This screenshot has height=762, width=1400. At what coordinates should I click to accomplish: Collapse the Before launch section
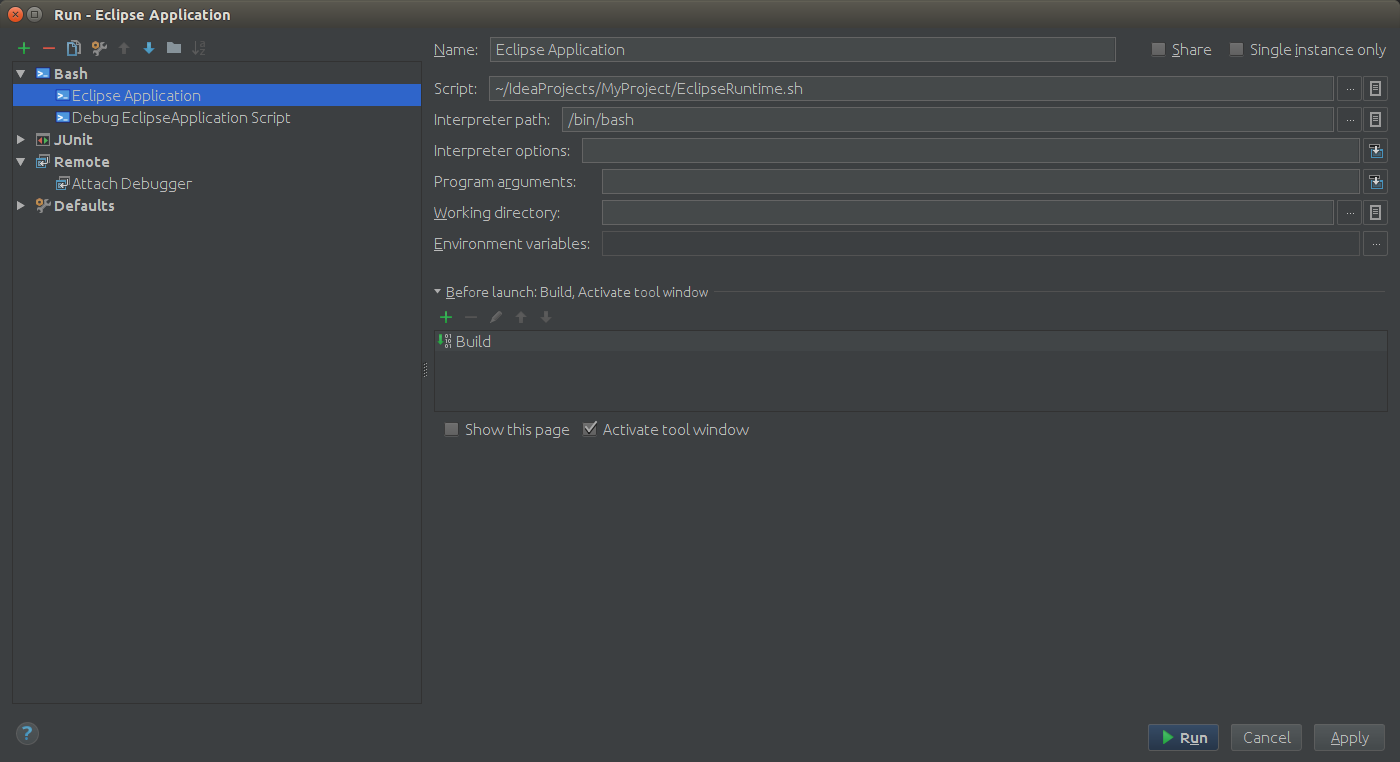pos(437,292)
